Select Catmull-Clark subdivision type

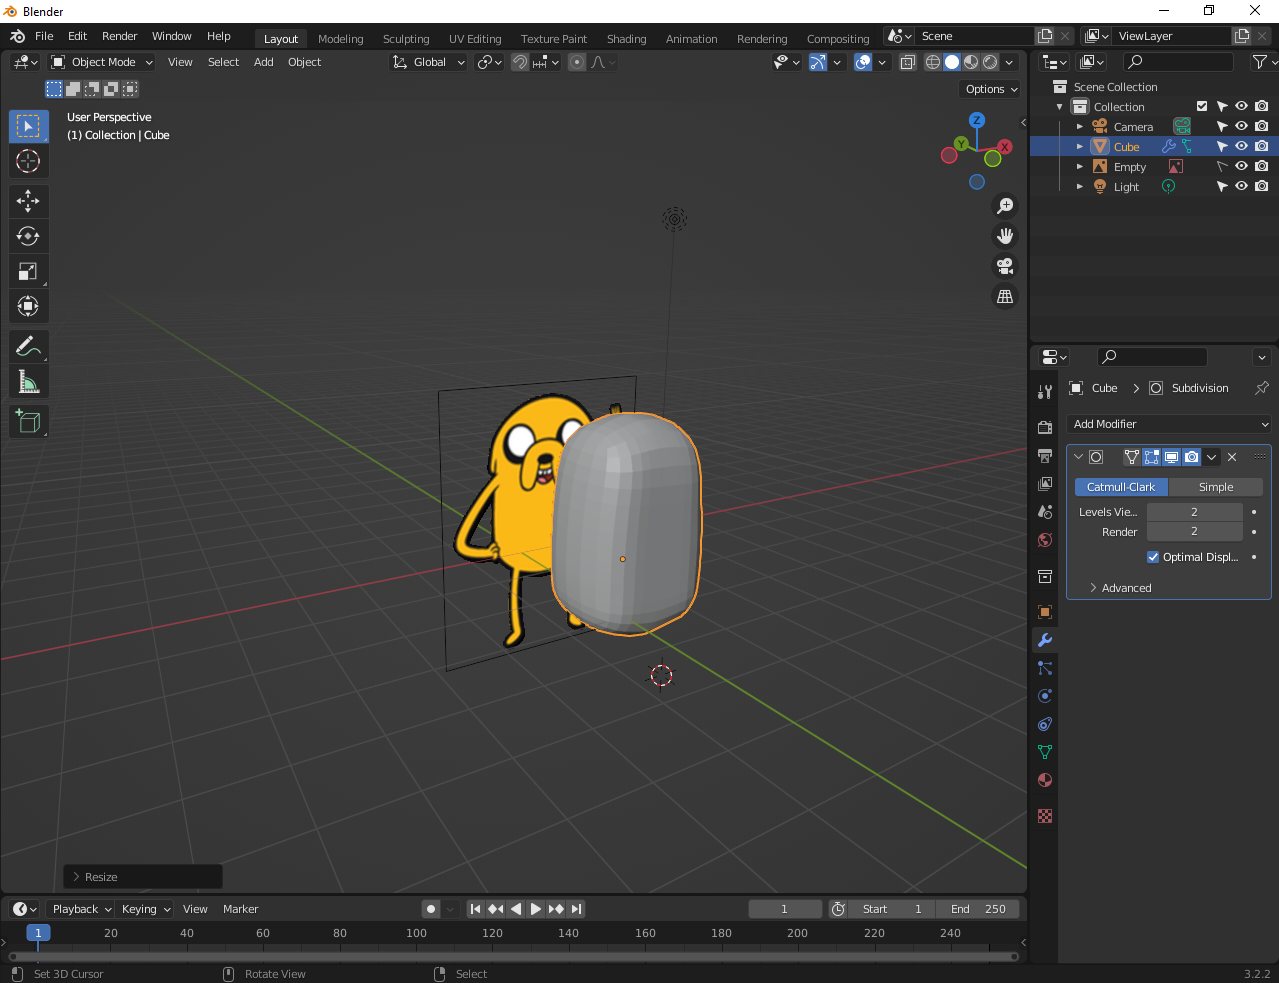1121,487
